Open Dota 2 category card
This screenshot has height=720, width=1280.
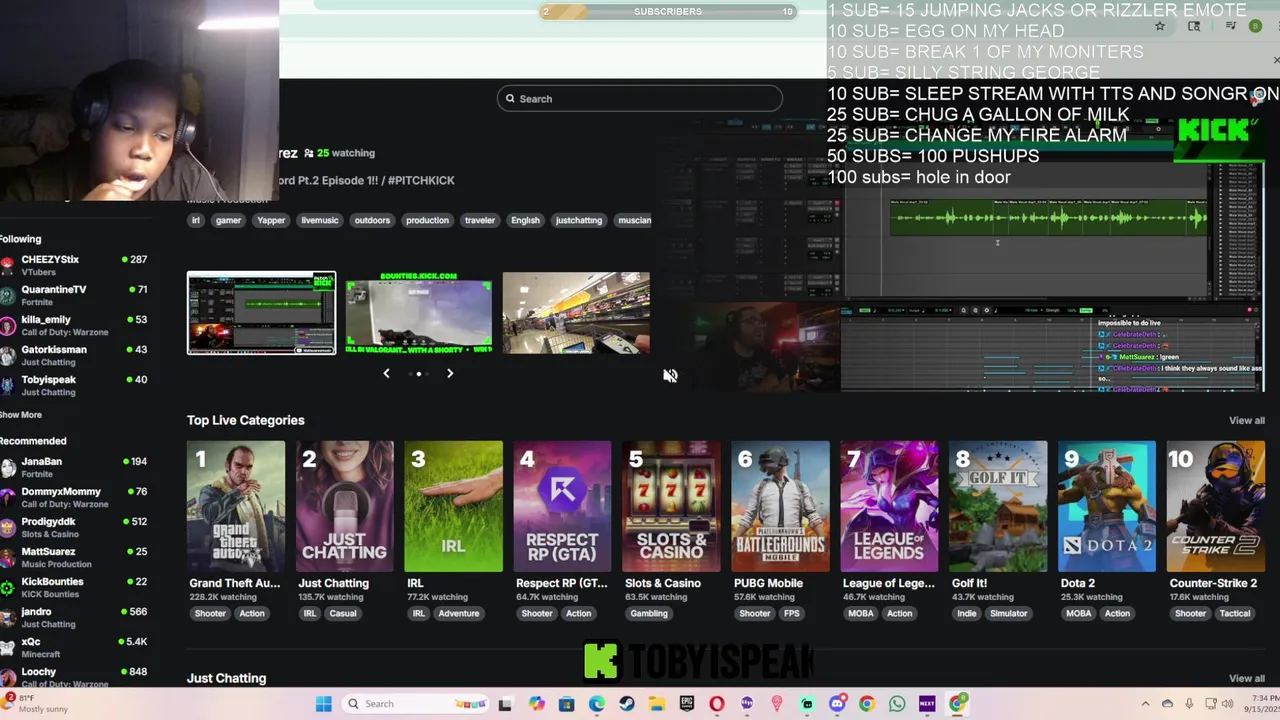tap(1107, 506)
